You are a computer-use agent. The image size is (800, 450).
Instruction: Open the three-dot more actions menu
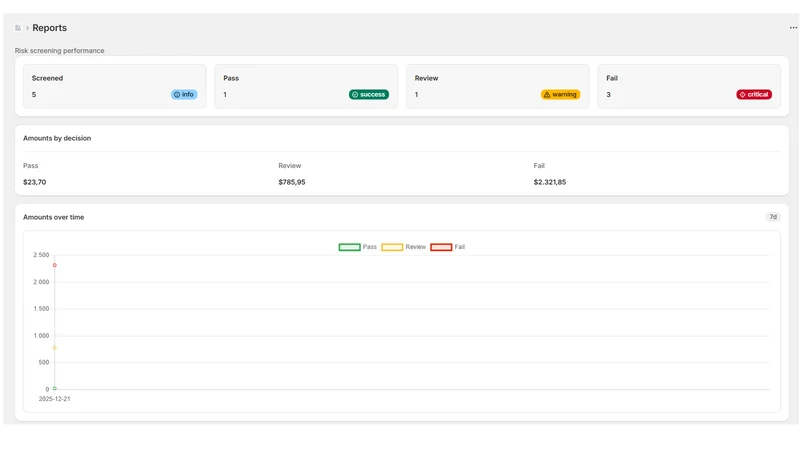(793, 28)
